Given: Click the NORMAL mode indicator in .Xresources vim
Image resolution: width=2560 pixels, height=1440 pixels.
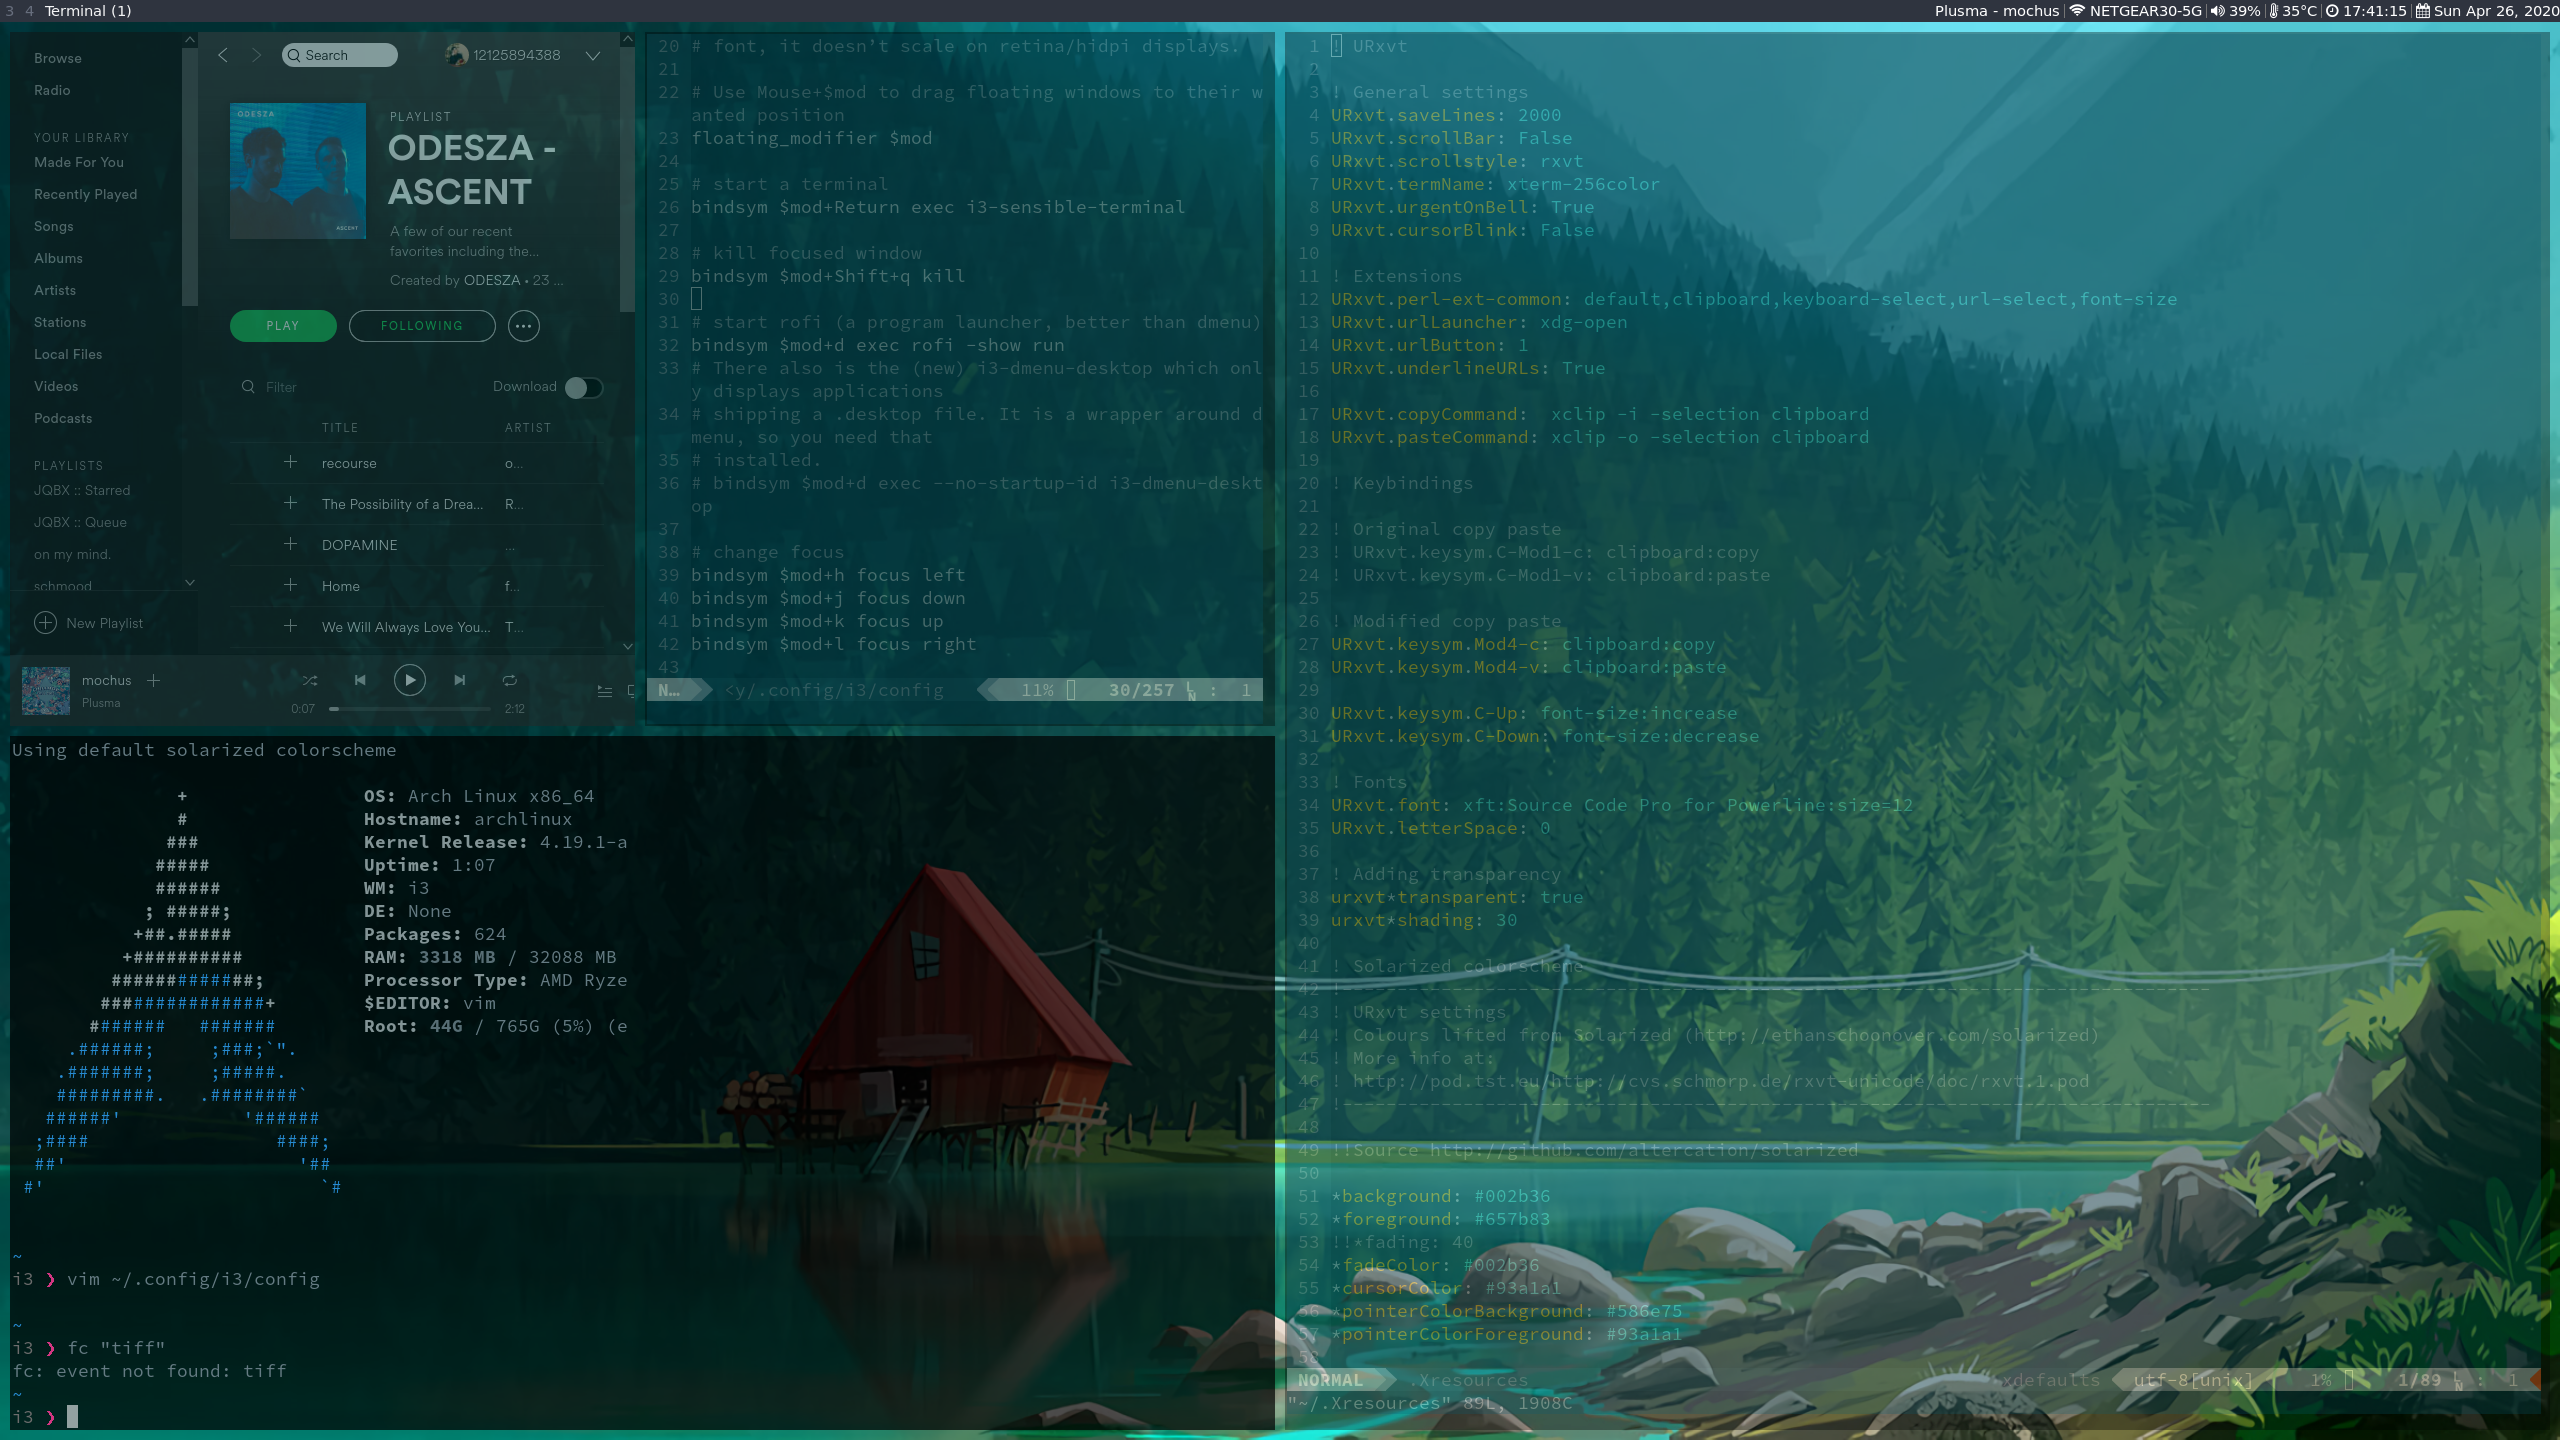Looking at the screenshot, I should 1330,1380.
